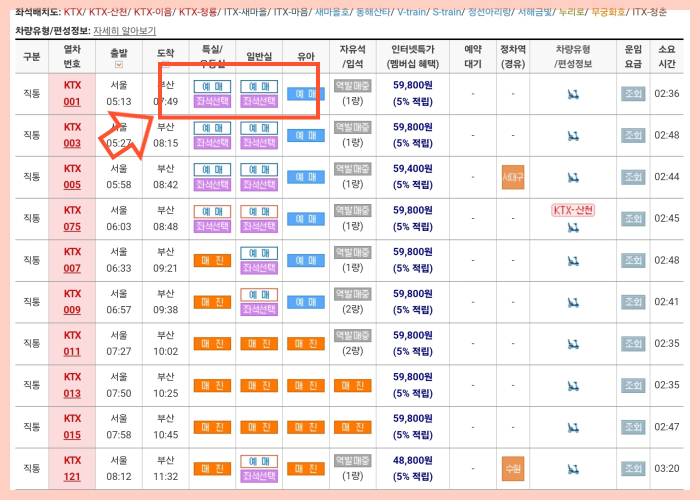Open train formation icon for KTX 009
Viewport: 700px width, 500px height.
pyautogui.click(x=573, y=303)
